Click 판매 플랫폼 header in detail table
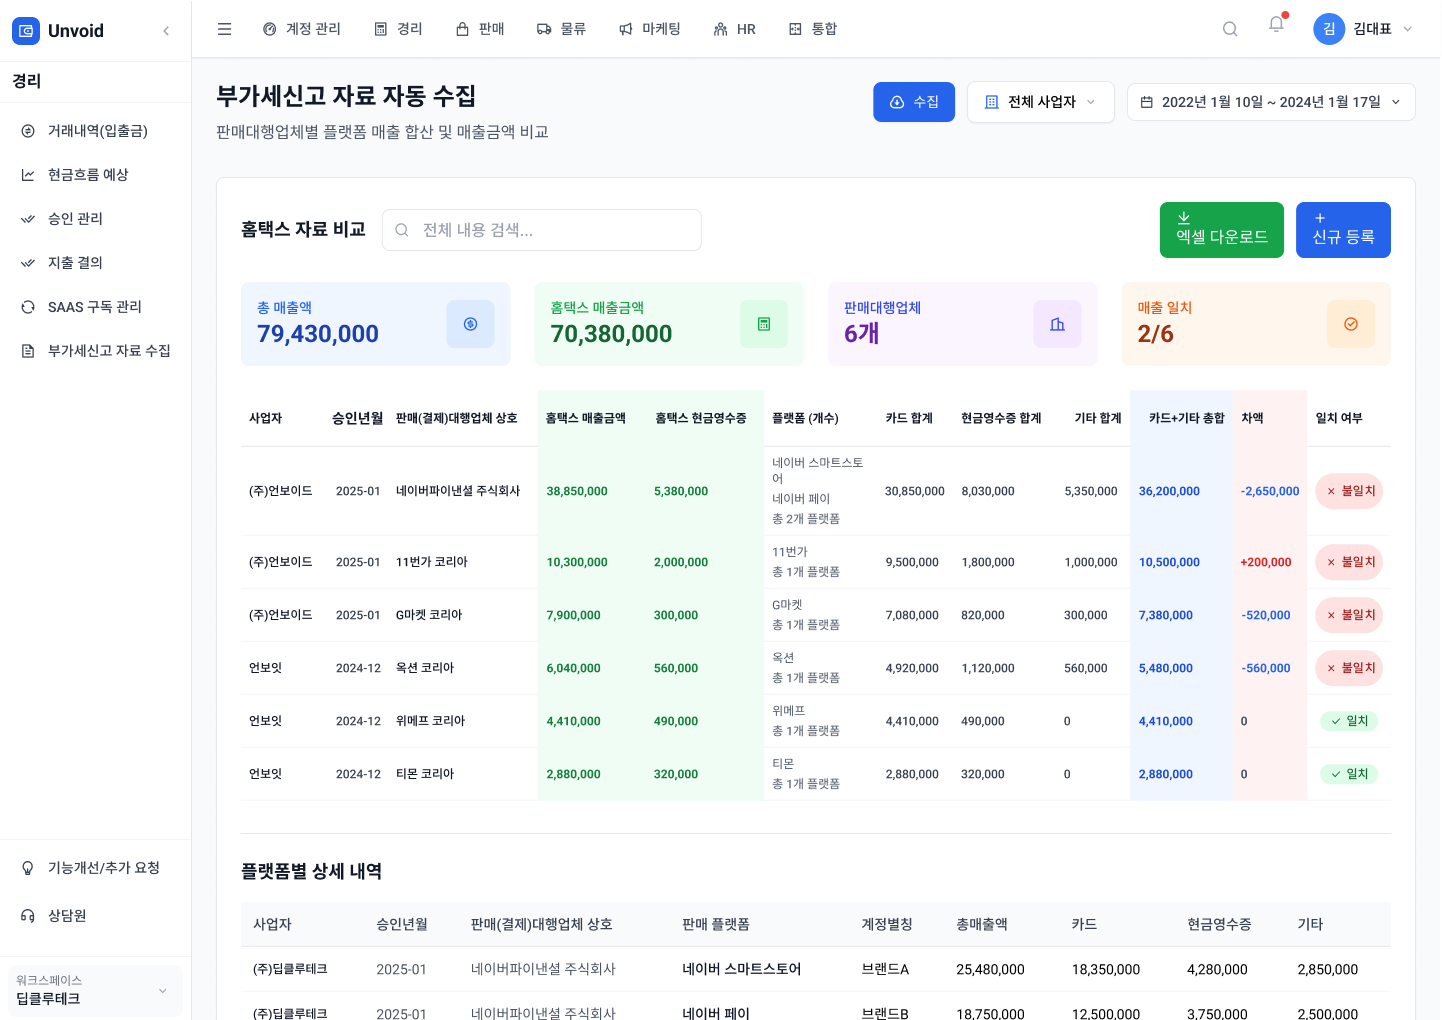This screenshot has height=1020, width=1442. (x=716, y=924)
